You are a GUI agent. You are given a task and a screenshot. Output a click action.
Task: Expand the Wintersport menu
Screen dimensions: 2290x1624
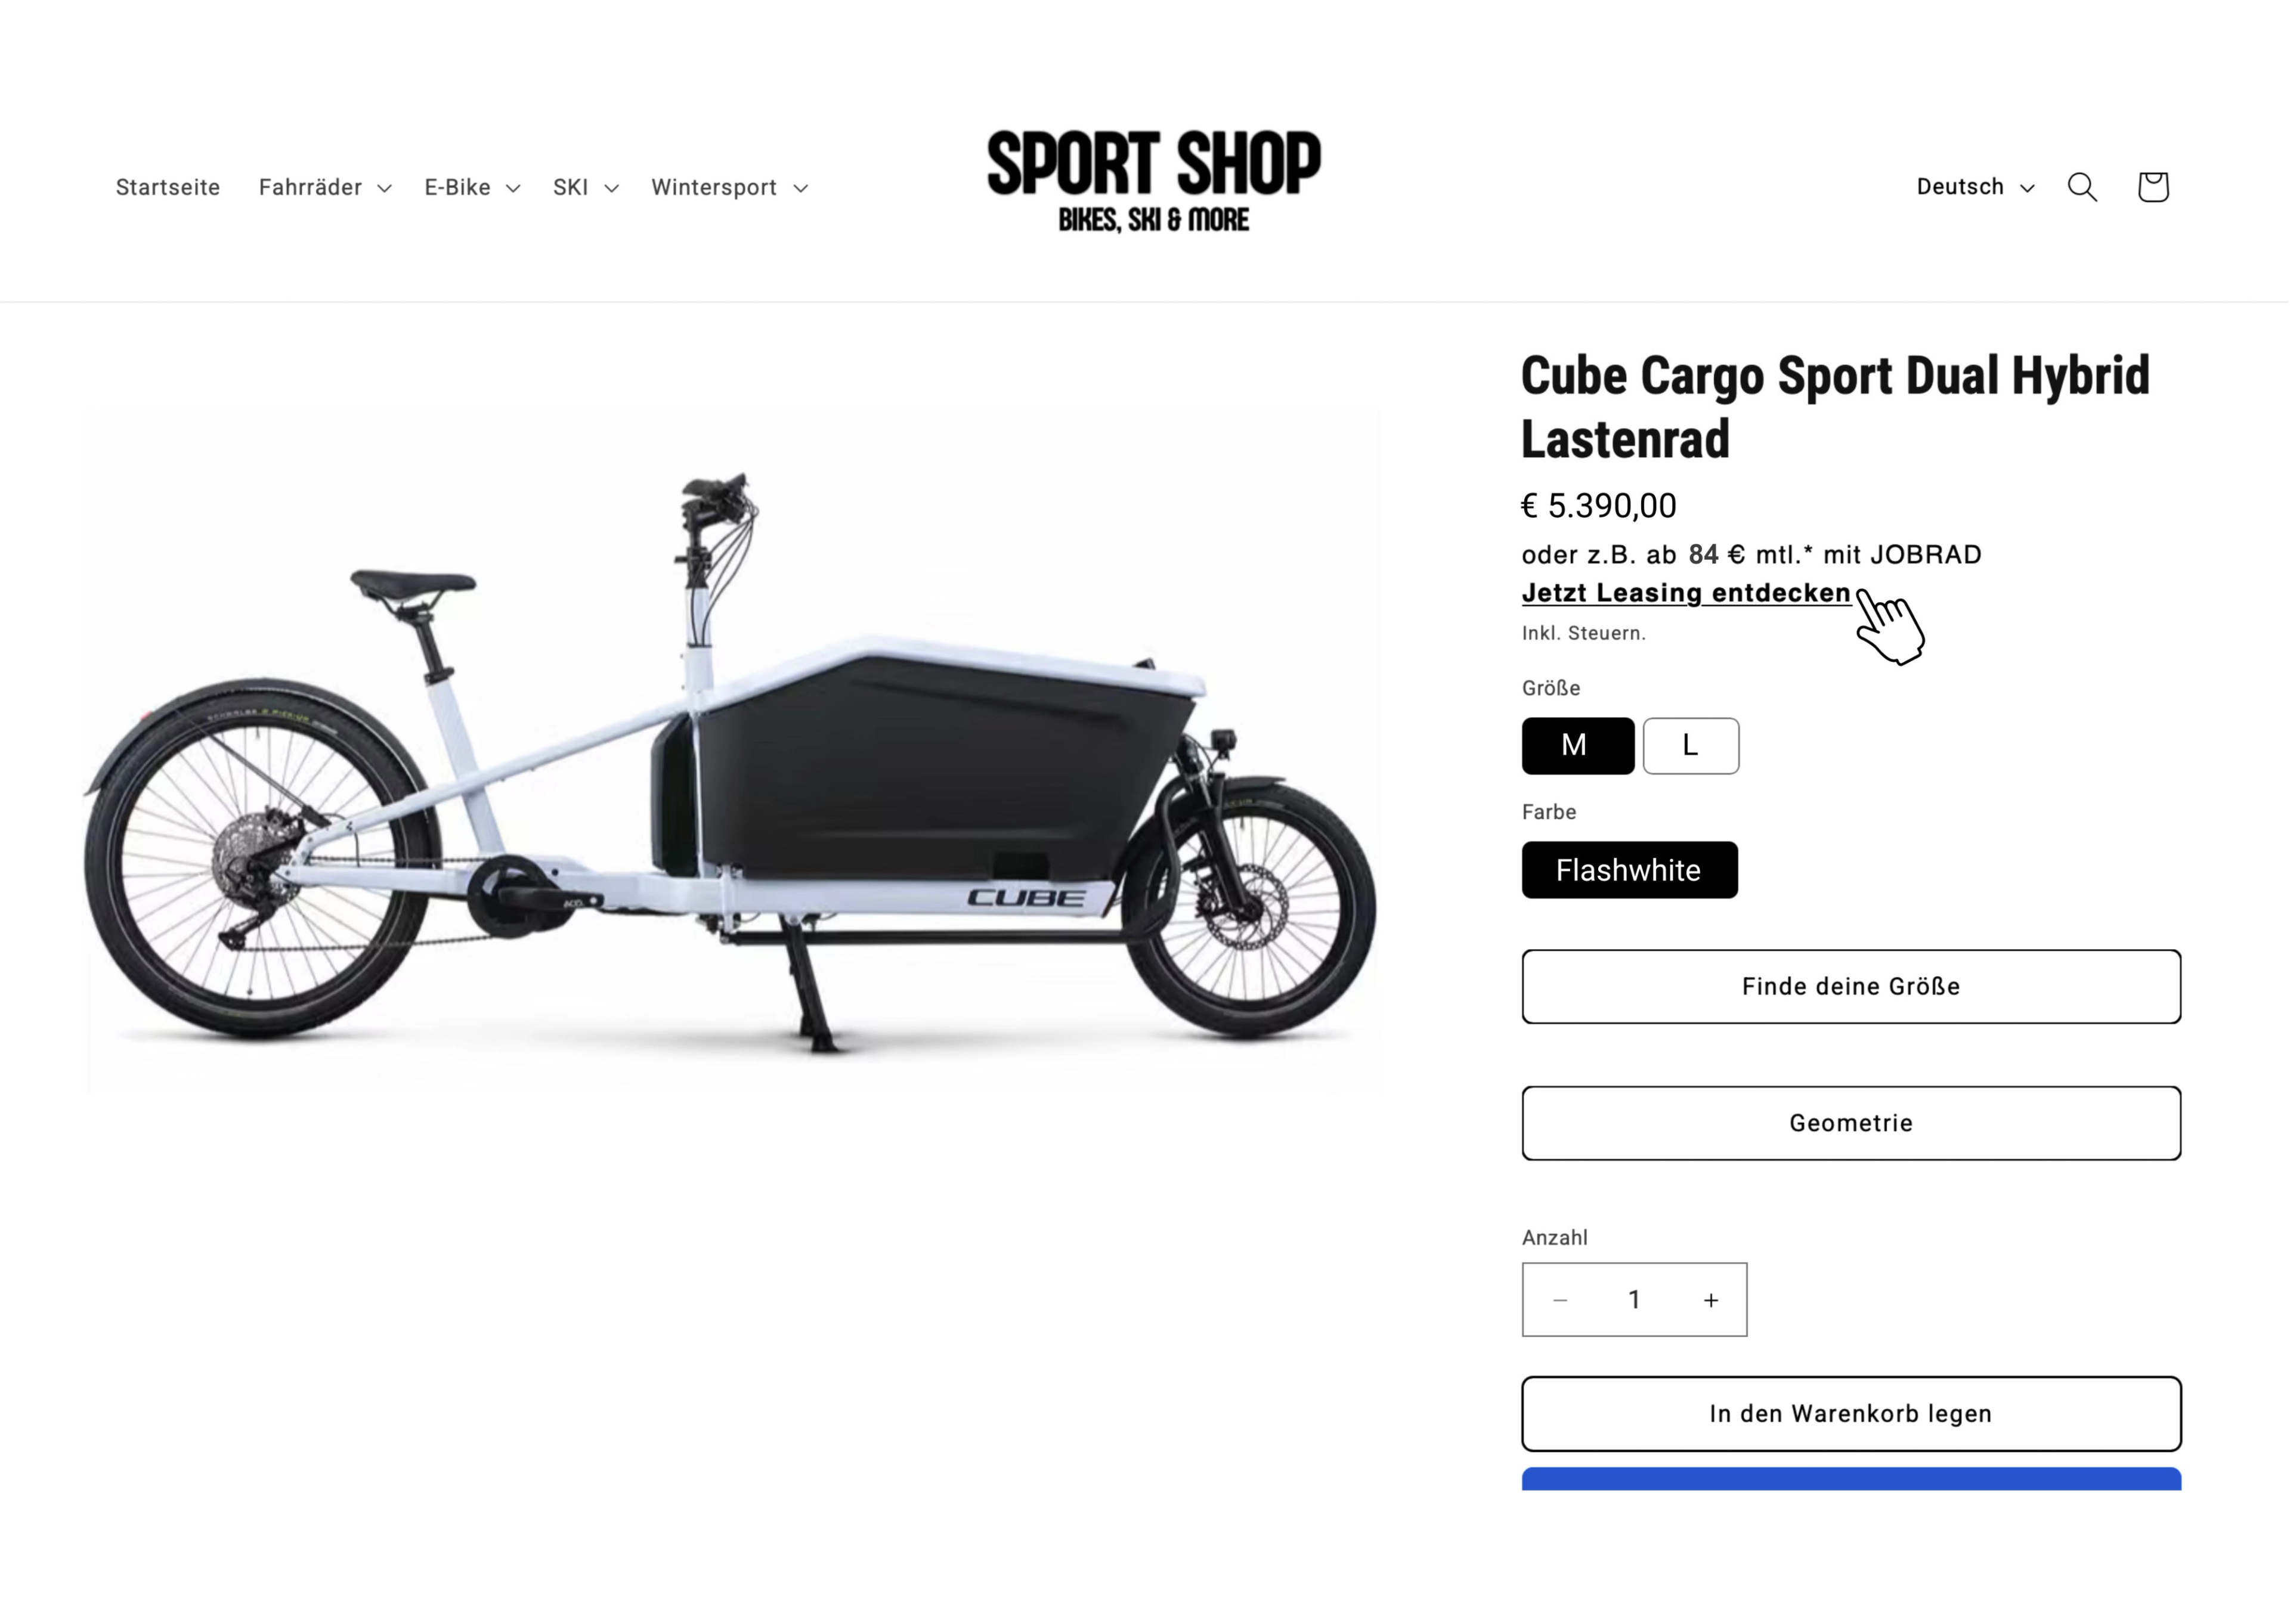714,188
